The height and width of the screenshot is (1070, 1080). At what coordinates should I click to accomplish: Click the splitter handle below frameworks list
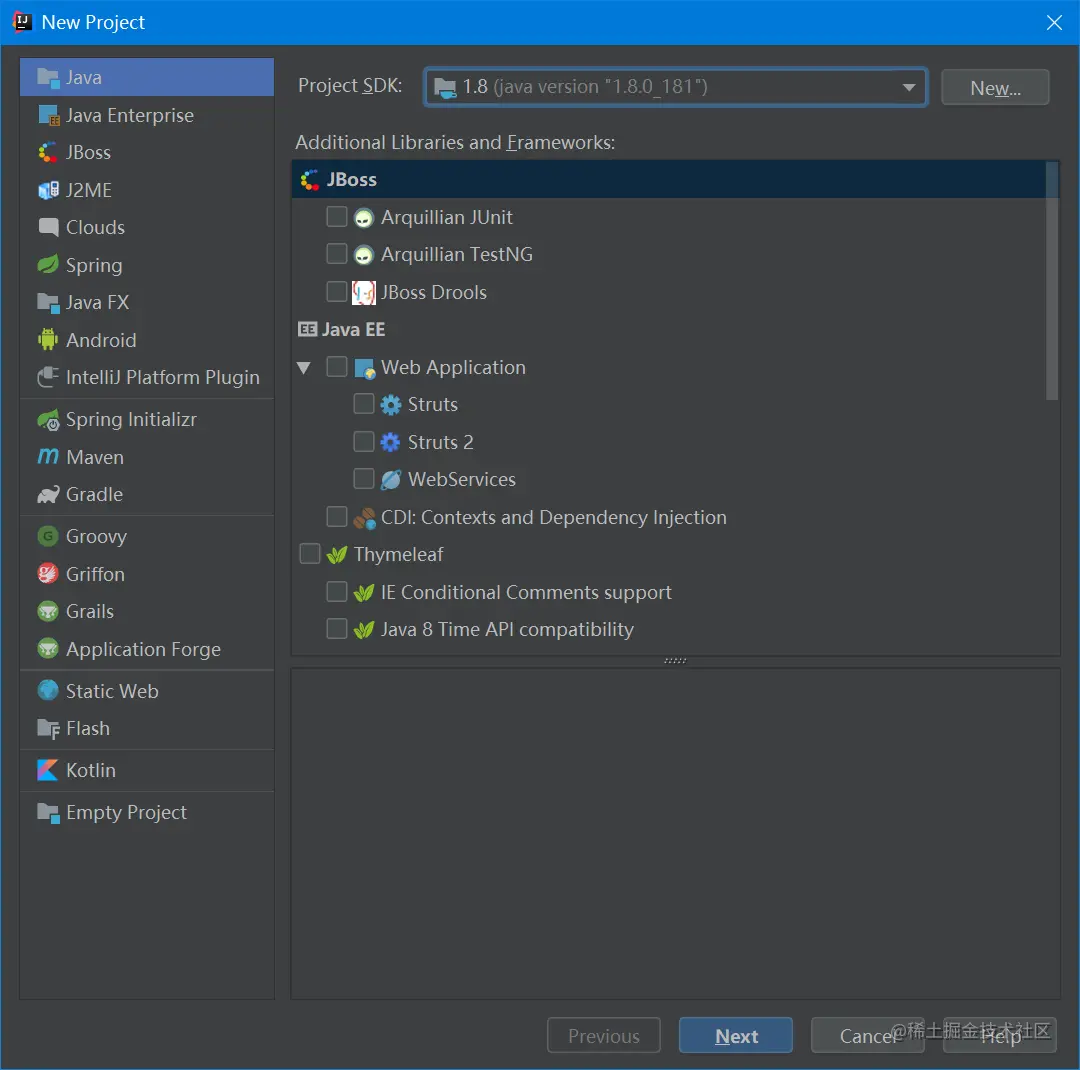[675, 661]
